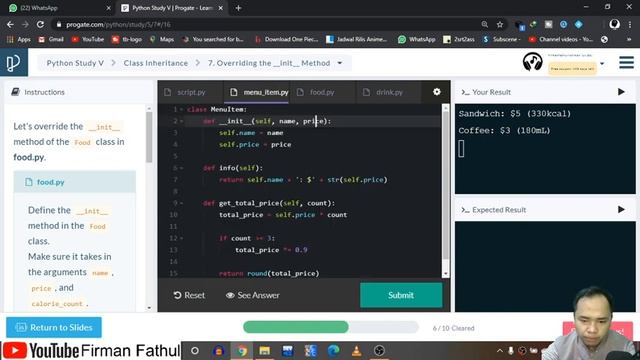Click the lesson progress bar
The width and height of the screenshot is (640, 360).
331,327
